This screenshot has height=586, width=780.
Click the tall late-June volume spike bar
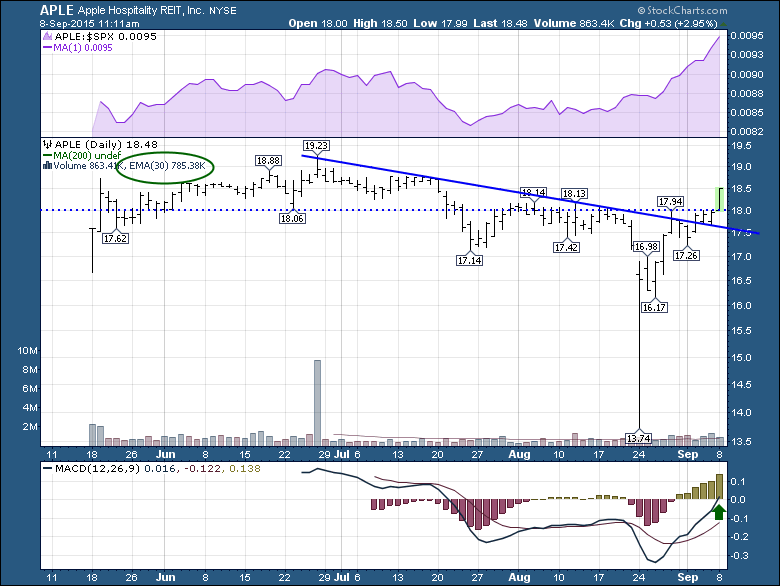[x=317, y=402]
